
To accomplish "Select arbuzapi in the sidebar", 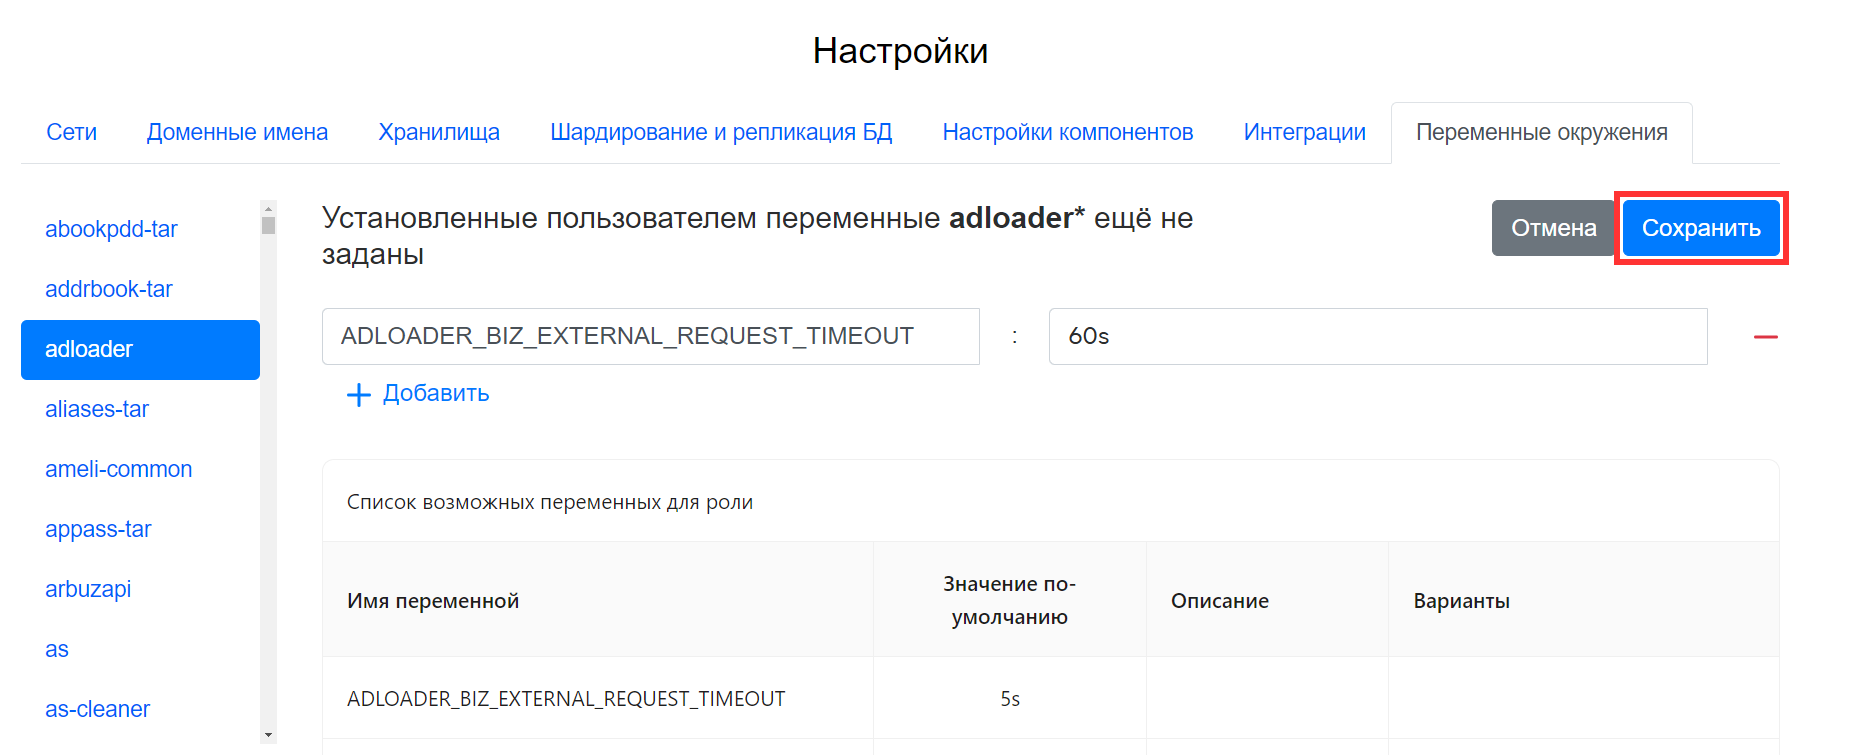I will click(88, 589).
